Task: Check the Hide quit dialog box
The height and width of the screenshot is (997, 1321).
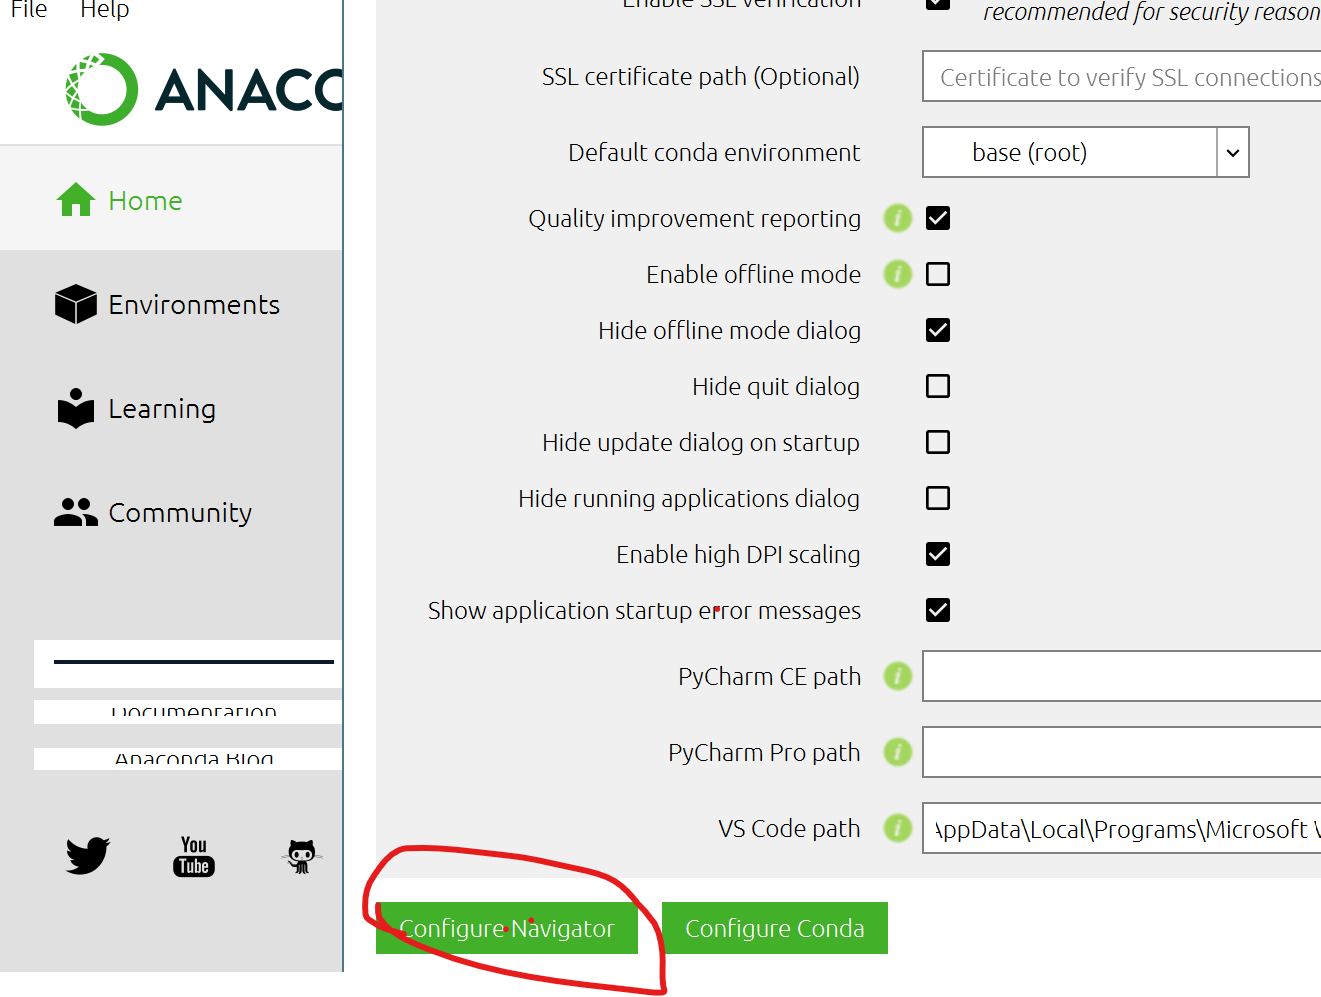Action: [x=938, y=386]
